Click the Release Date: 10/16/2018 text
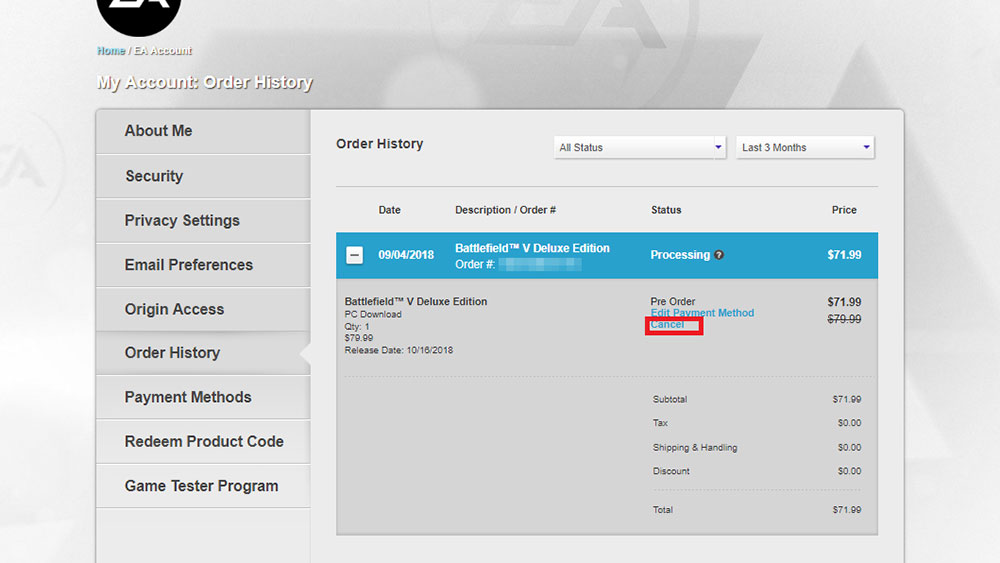This screenshot has width=1000, height=563. (399, 350)
